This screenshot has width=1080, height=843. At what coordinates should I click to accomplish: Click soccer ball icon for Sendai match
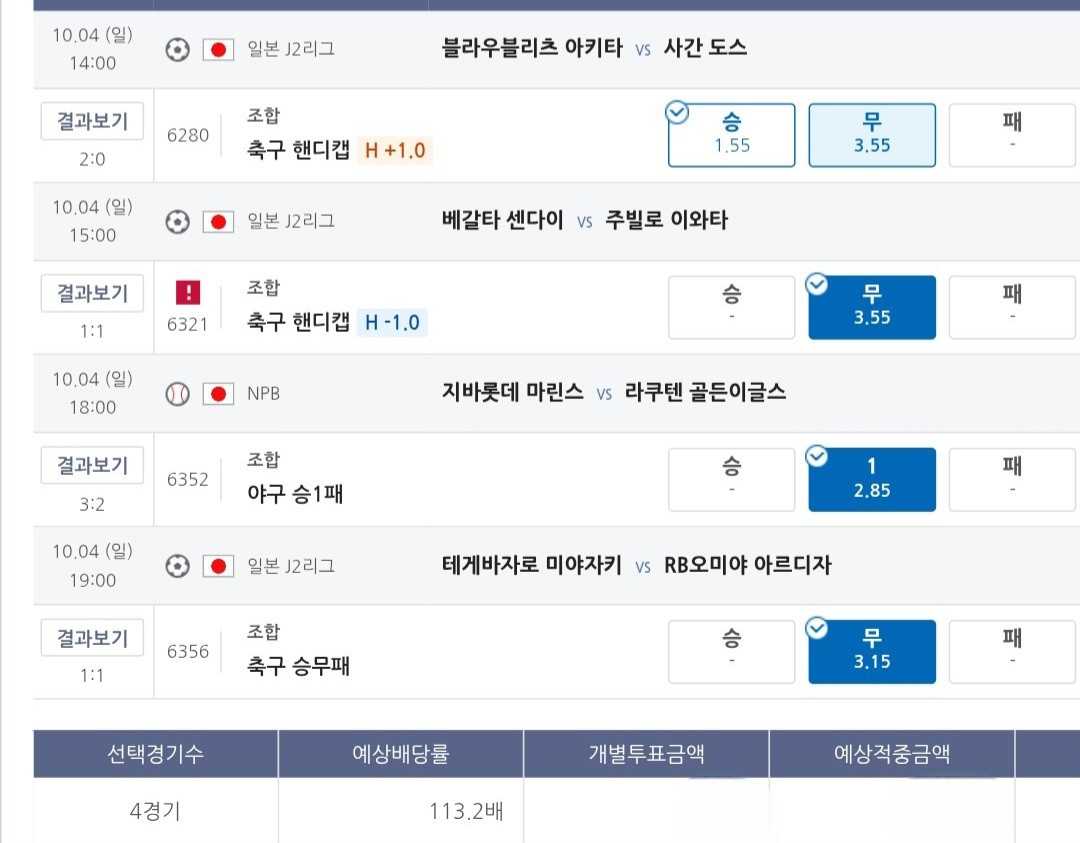177,222
